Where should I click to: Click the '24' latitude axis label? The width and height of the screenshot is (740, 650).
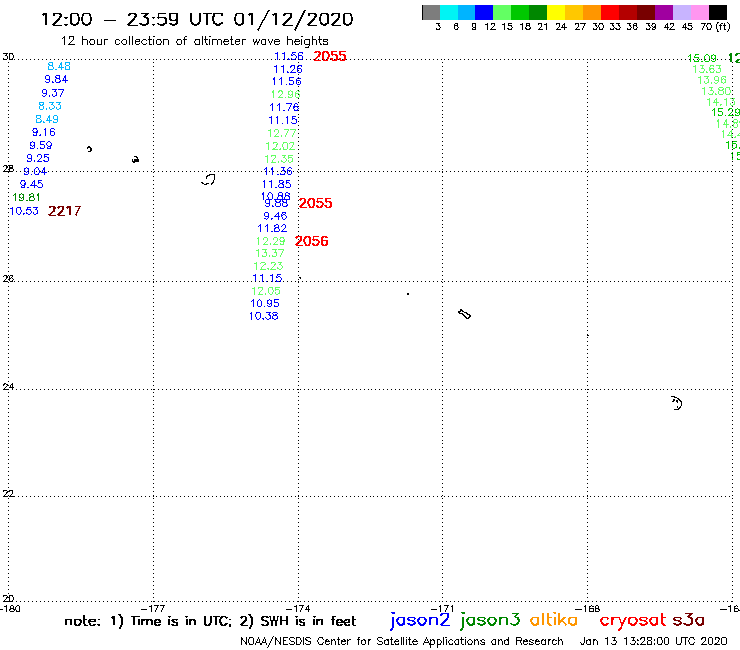(8, 387)
